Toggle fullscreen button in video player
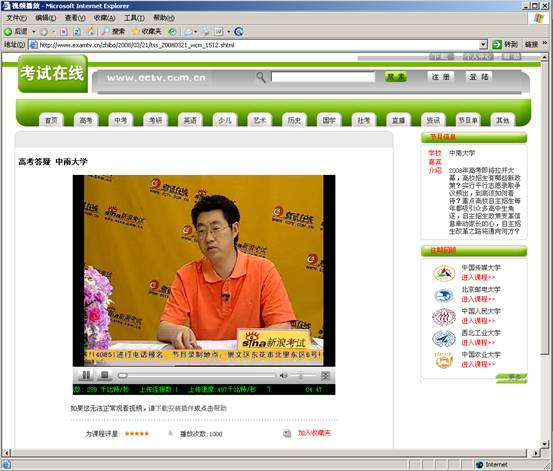 pyautogui.click(x=325, y=376)
